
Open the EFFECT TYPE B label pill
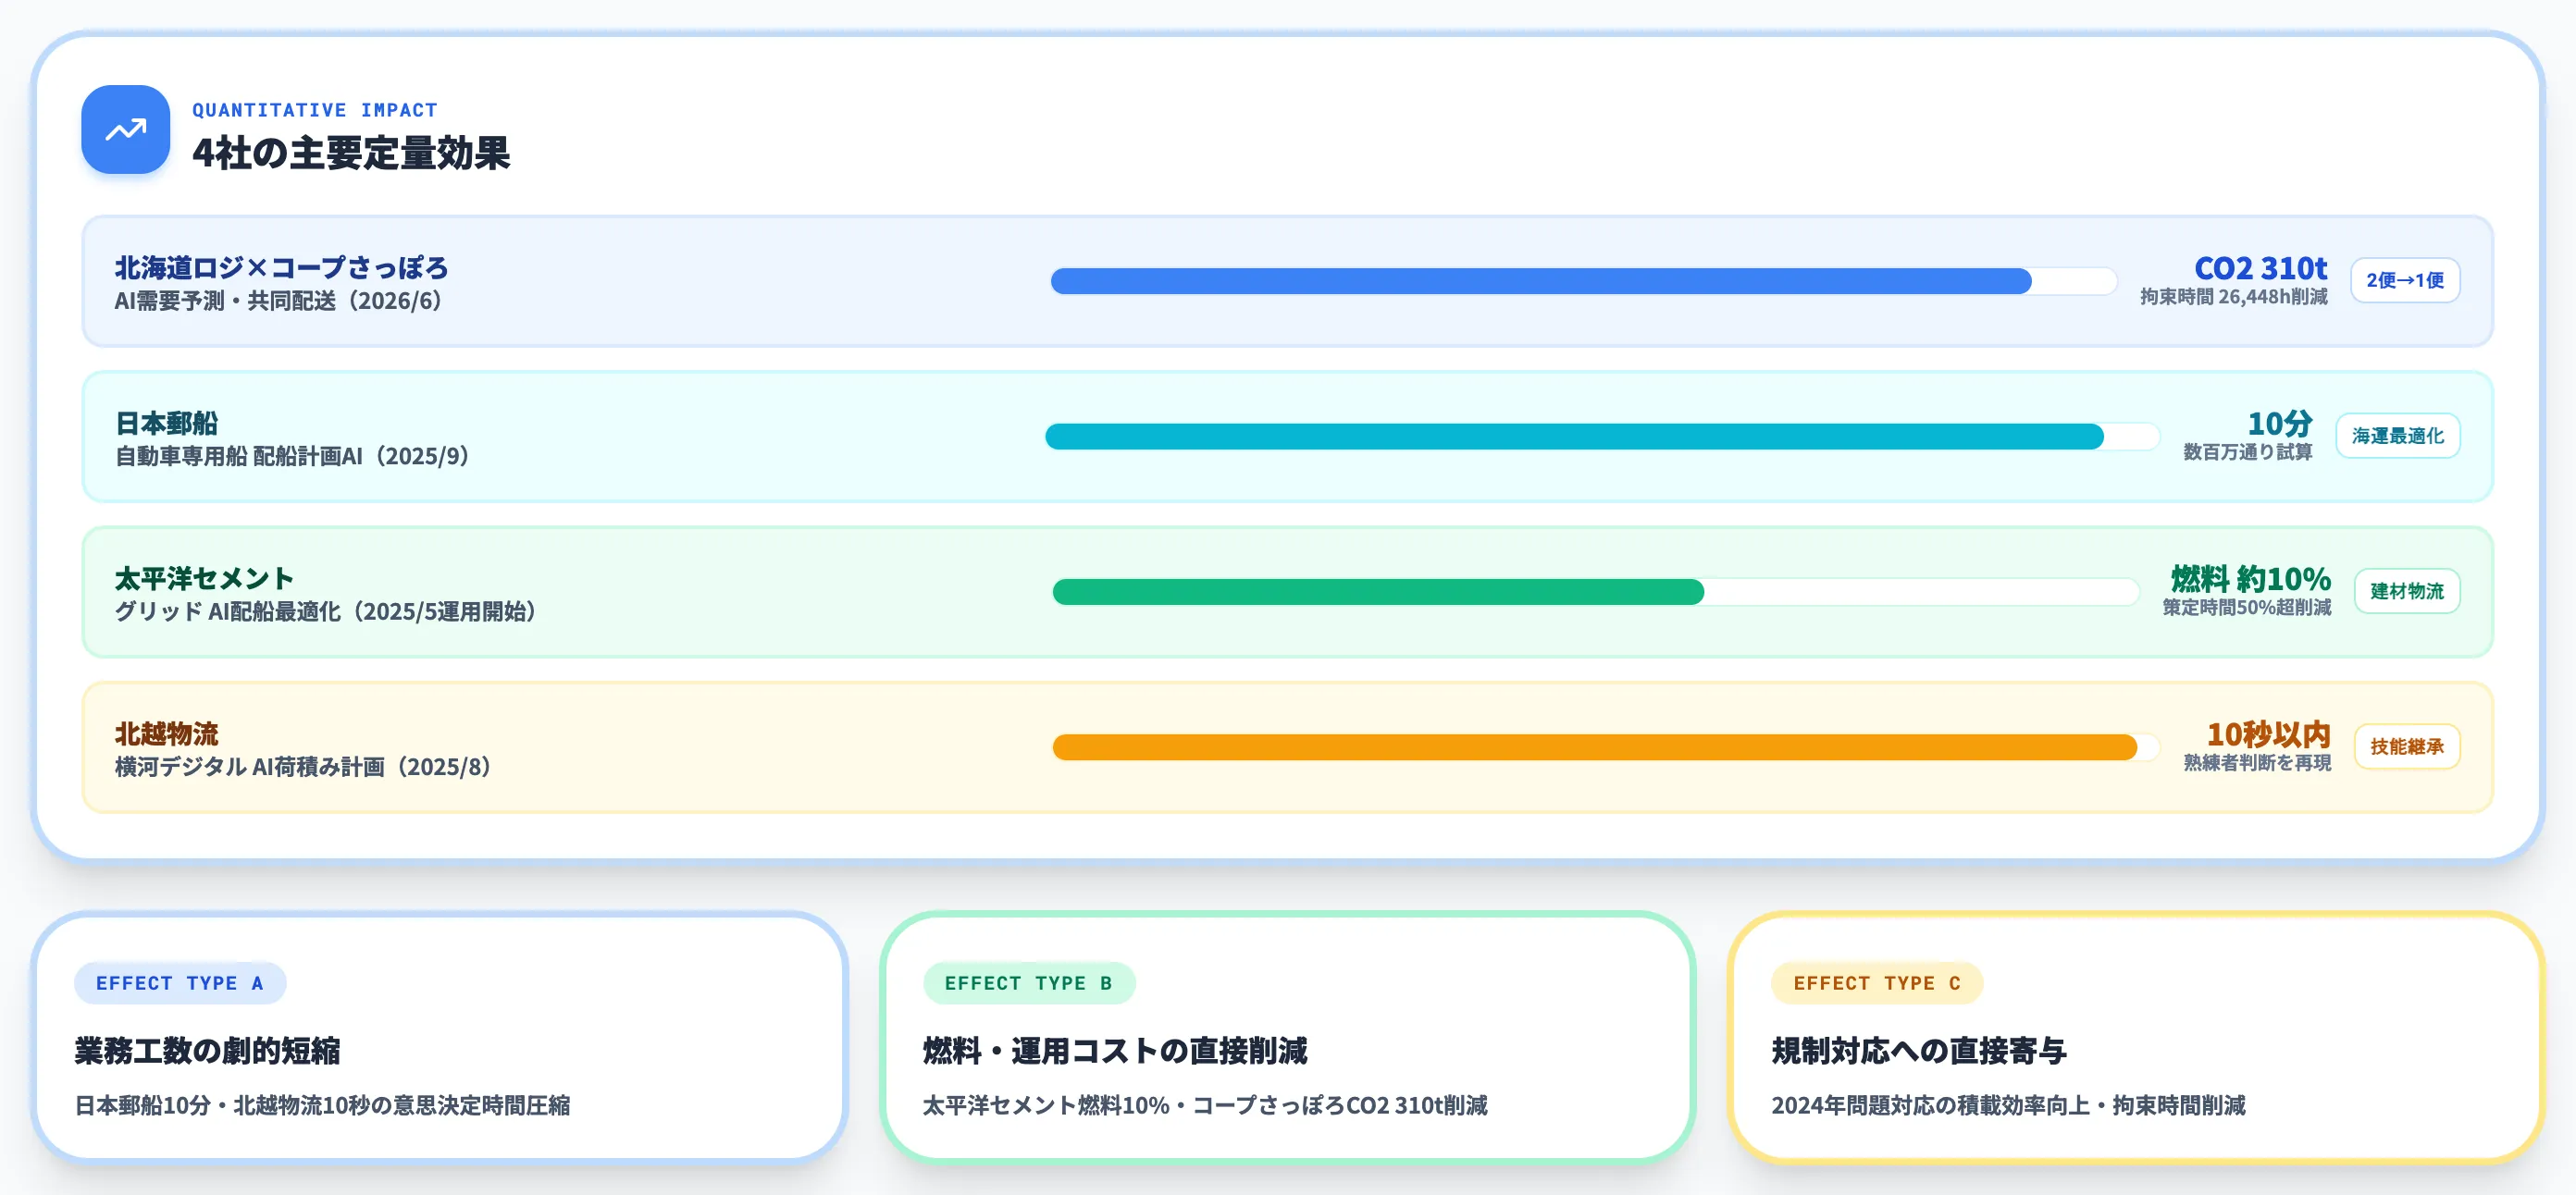coord(1029,983)
